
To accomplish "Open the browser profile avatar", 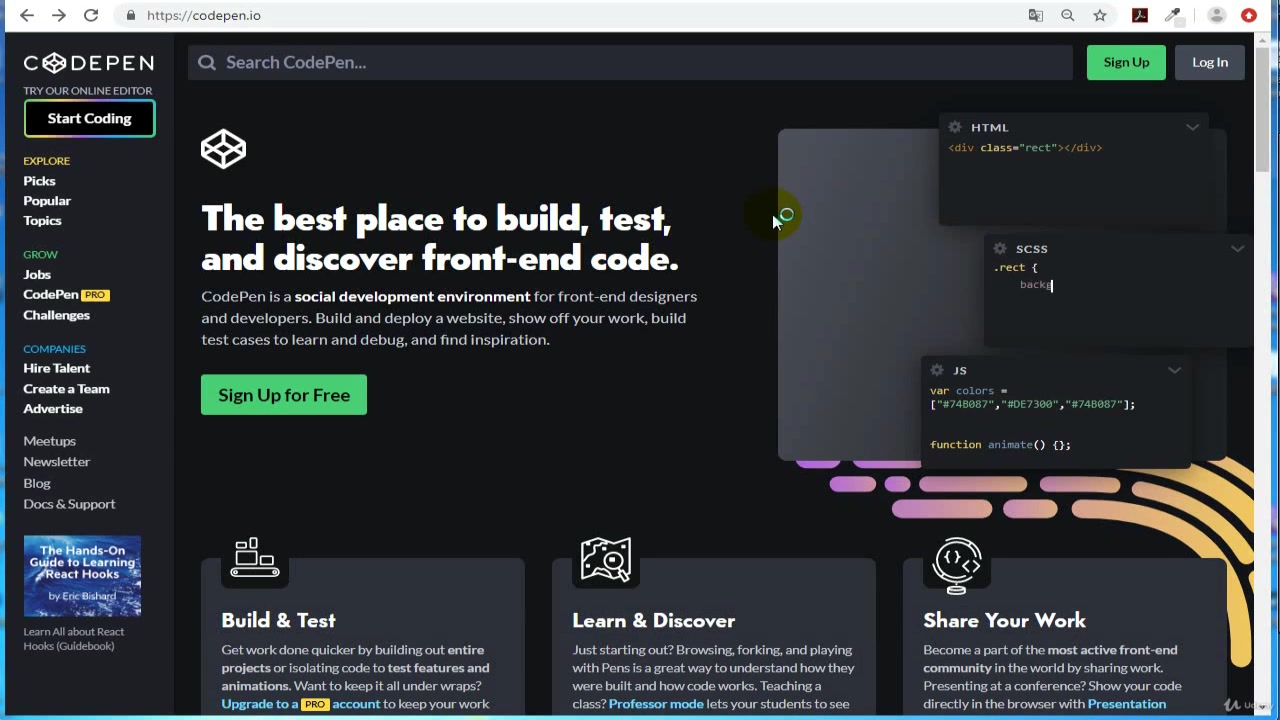I will tap(1217, 15).
